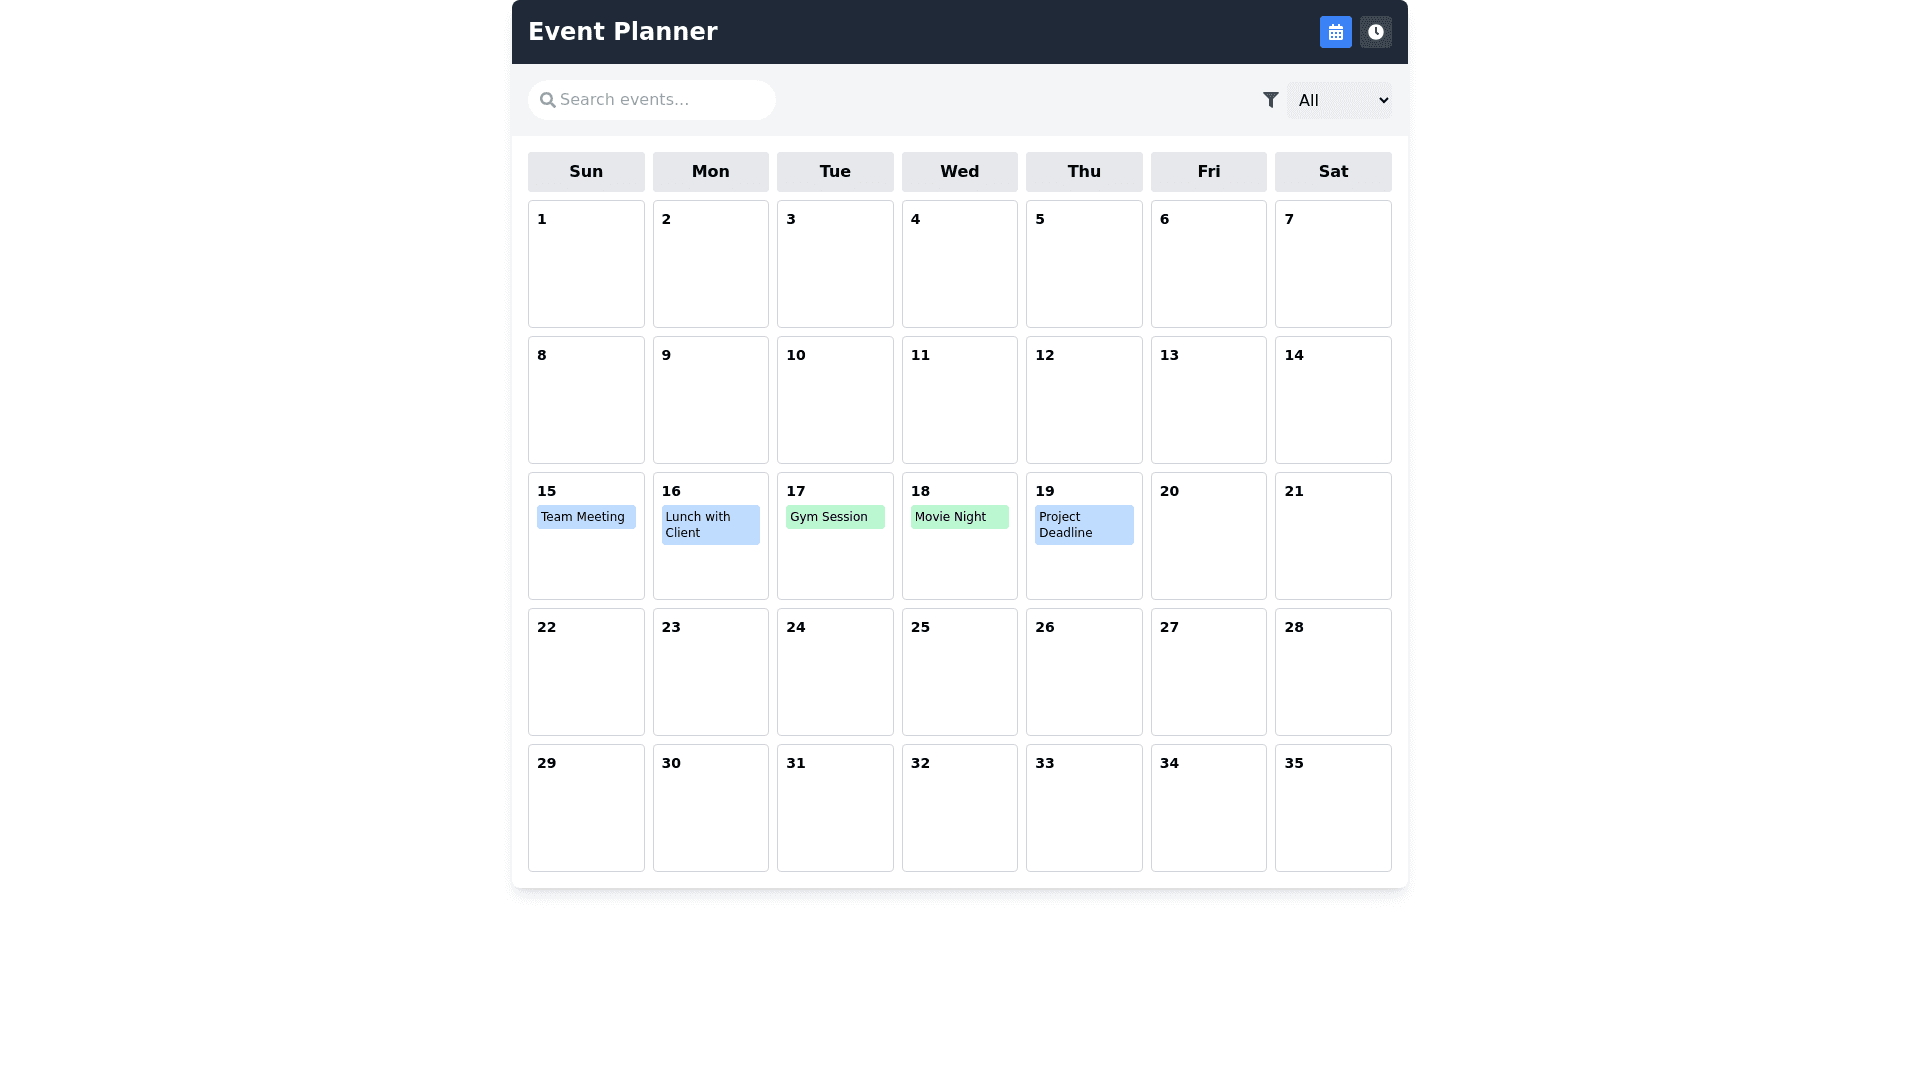Click the Sun weekday header
The image size is (1920, 1080).
[586, 172]
